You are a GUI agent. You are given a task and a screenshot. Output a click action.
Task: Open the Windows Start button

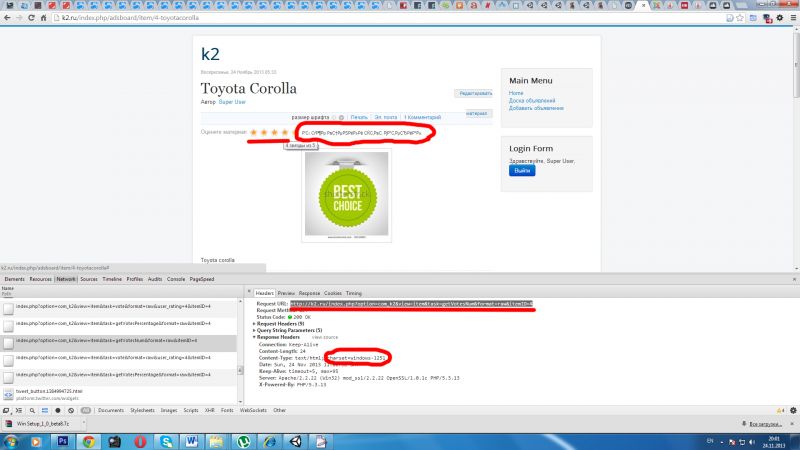pyautogui.click(x=10, y=441)
